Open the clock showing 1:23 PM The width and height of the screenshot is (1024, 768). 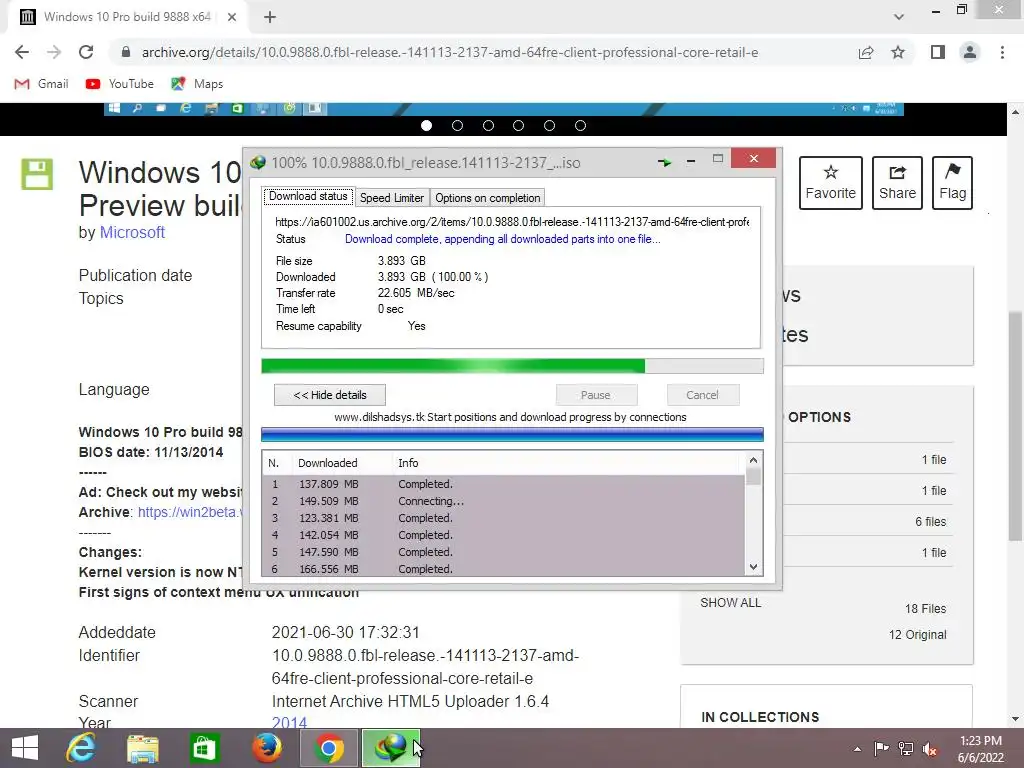(x=980, y=749)
